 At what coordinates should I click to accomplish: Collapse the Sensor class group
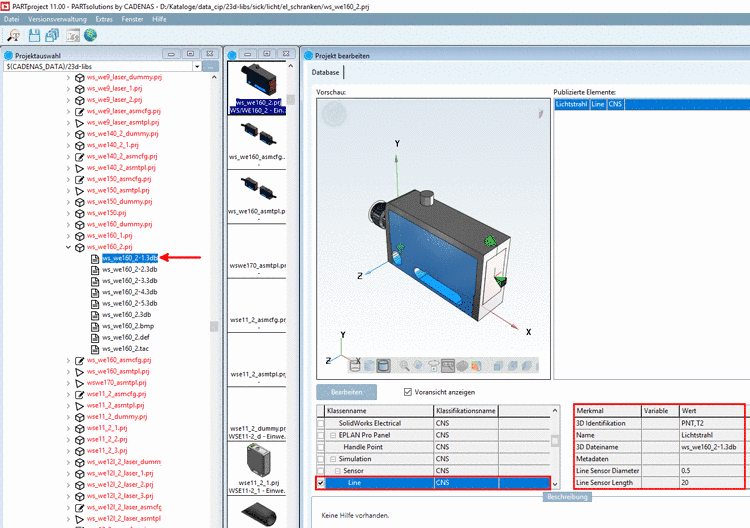(338, 471)
